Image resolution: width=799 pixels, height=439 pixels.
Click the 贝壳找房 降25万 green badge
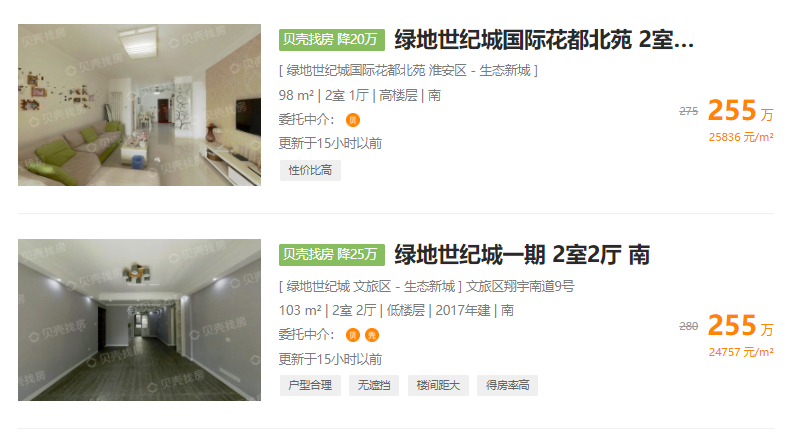click(331, 255)
